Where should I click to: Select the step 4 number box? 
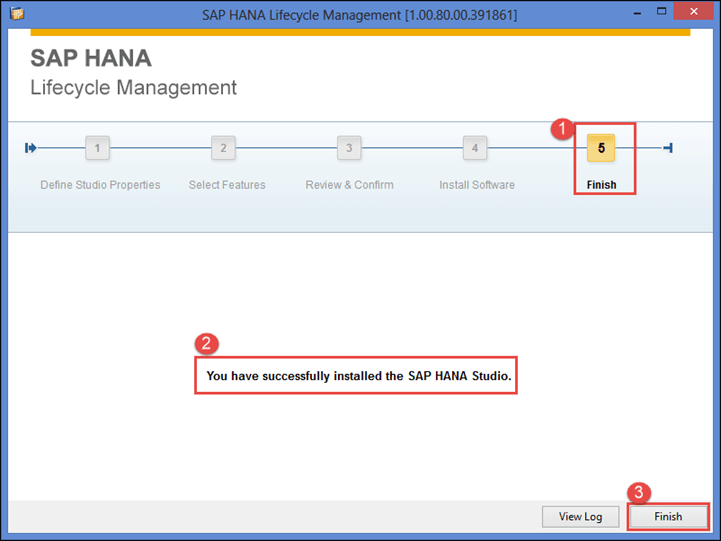pos(475,148)
